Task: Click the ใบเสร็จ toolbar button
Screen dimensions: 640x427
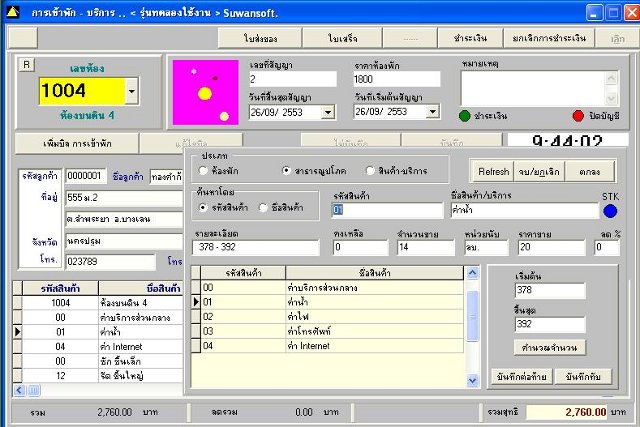Action: click(x=342, y=38)
